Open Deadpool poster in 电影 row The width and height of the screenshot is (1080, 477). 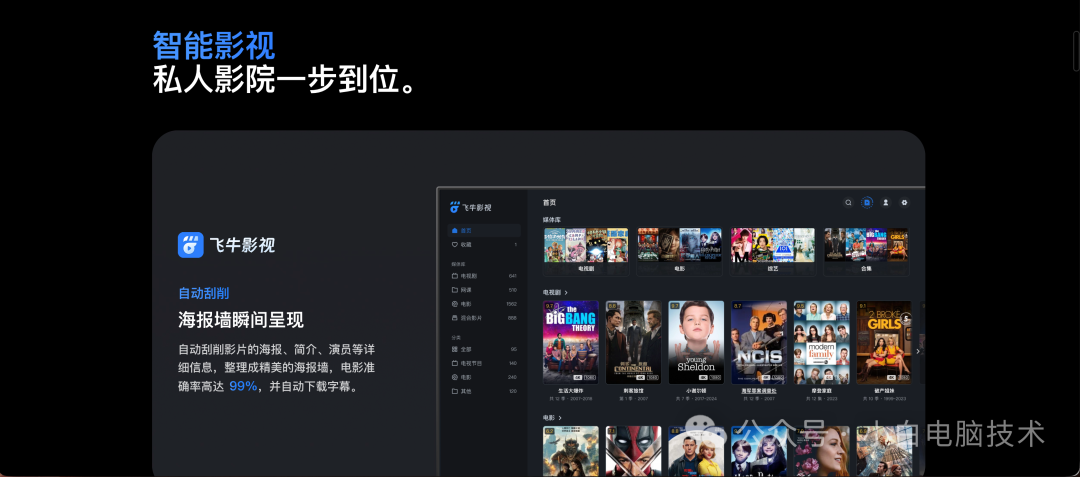633,451
